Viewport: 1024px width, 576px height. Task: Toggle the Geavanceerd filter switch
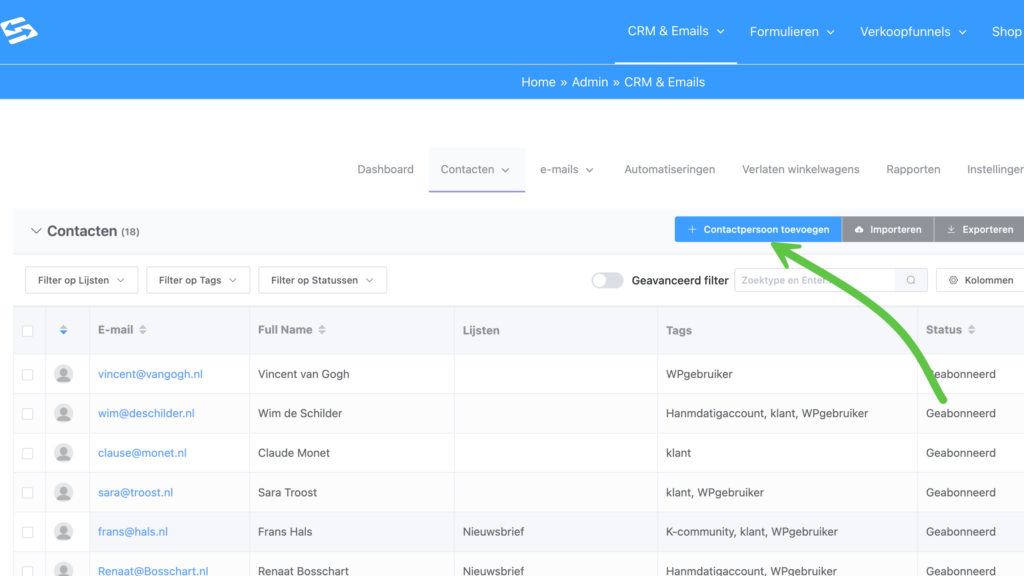(607, 281)
